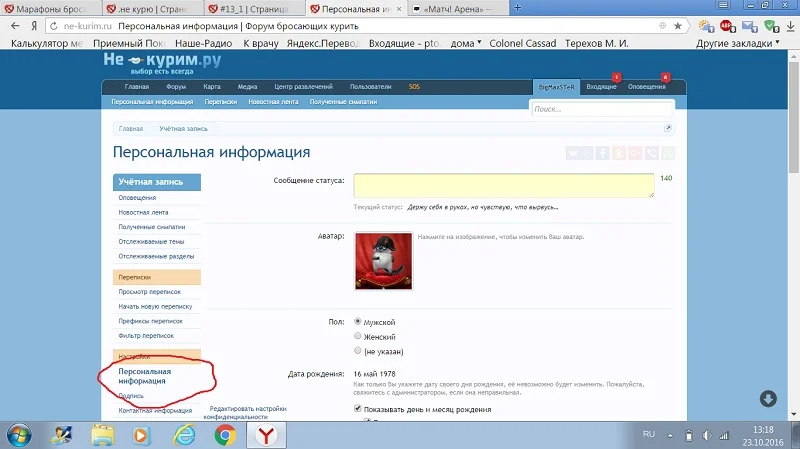Screen dimensions: 800x449
Task: Open Начать новую переписку sidebar link
Action: (x=155, y=307)
